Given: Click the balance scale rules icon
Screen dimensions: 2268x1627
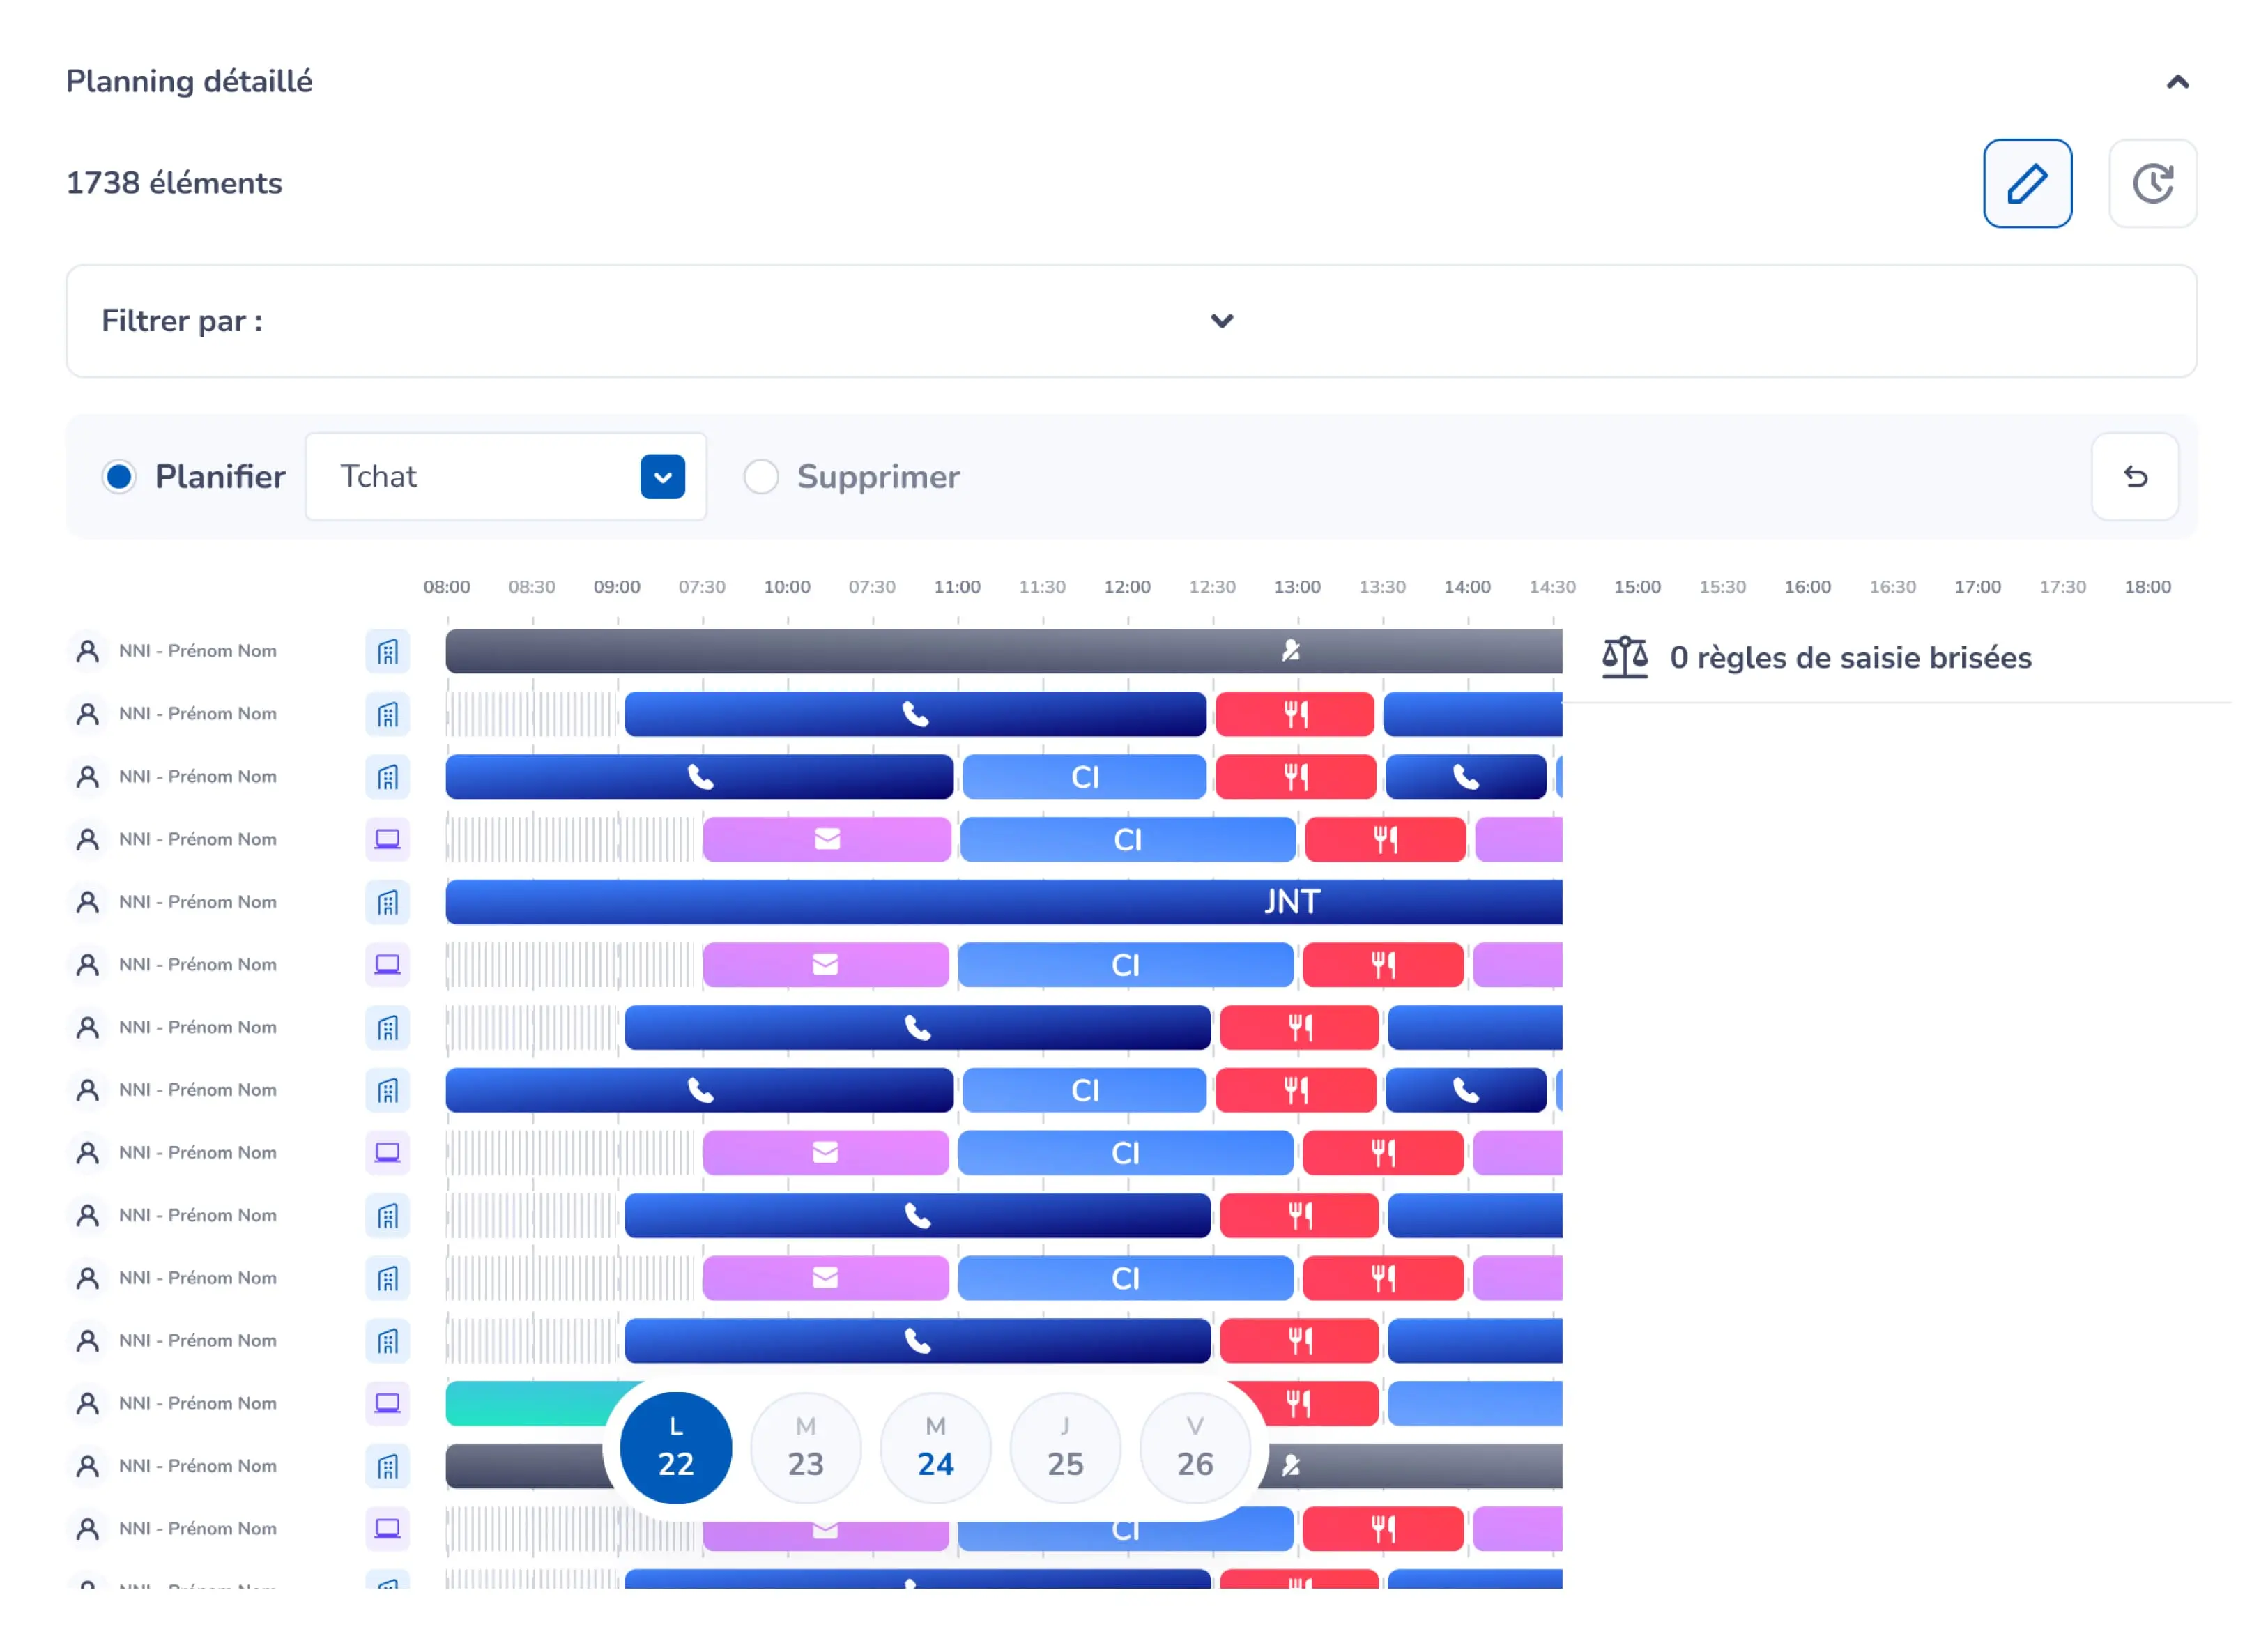Looking at the screenshot, I should pyautogui.click(x=1623, y=657).
